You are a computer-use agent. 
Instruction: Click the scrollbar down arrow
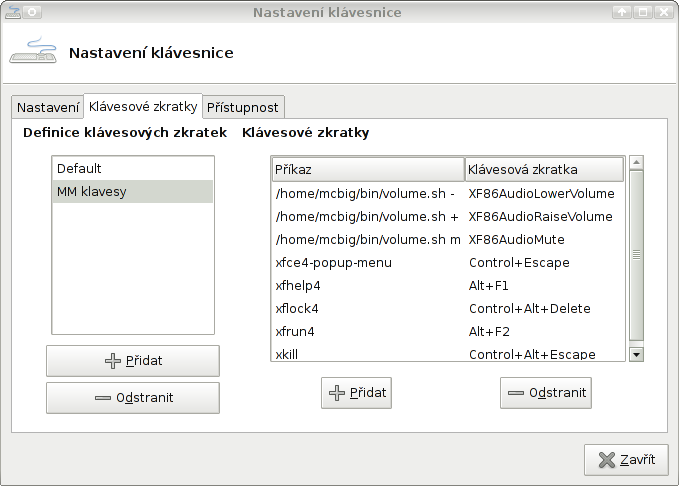coord(636,353)
